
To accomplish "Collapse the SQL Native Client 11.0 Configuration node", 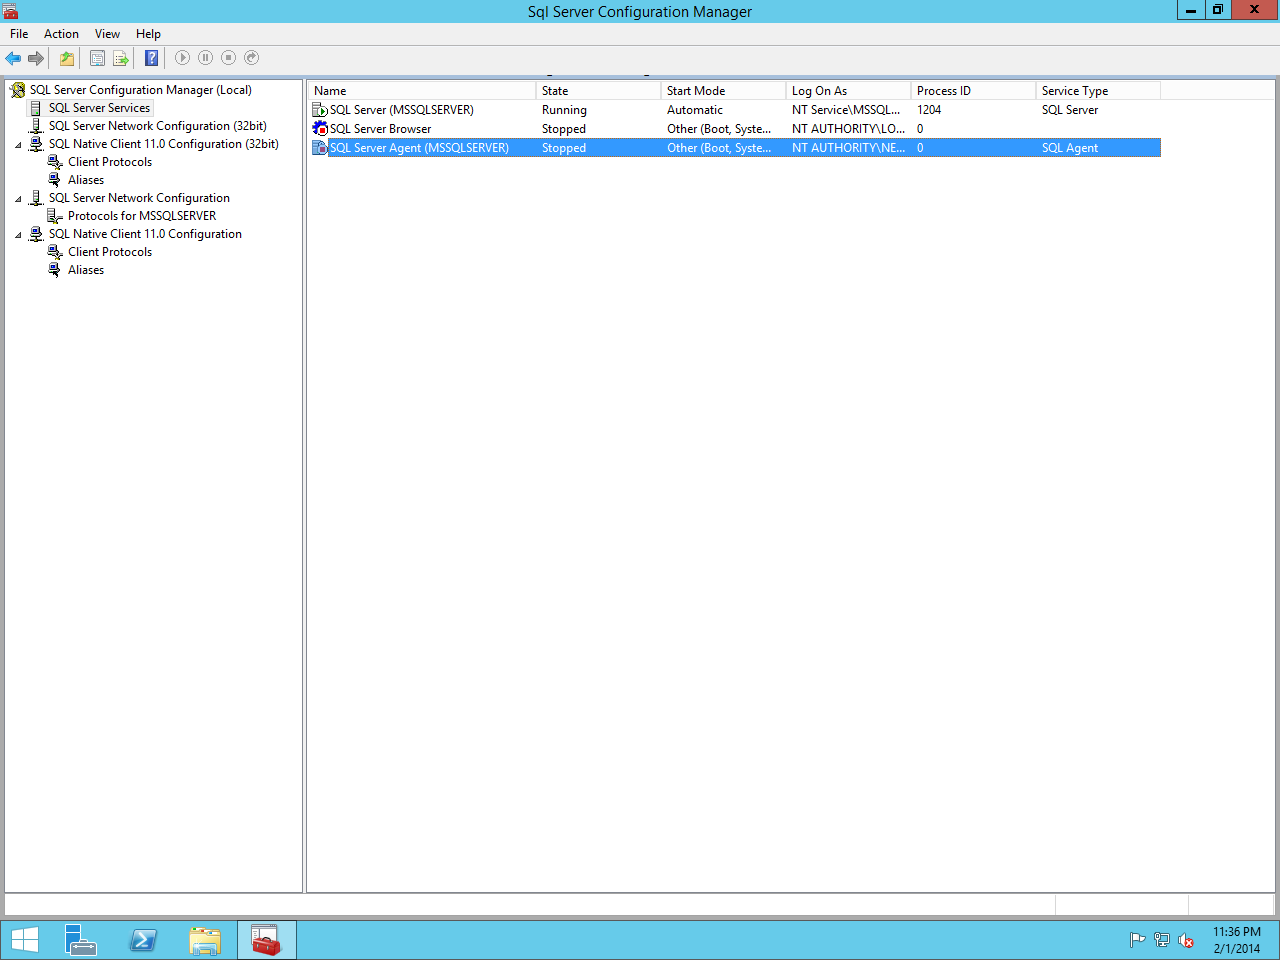I will point(18,235).
